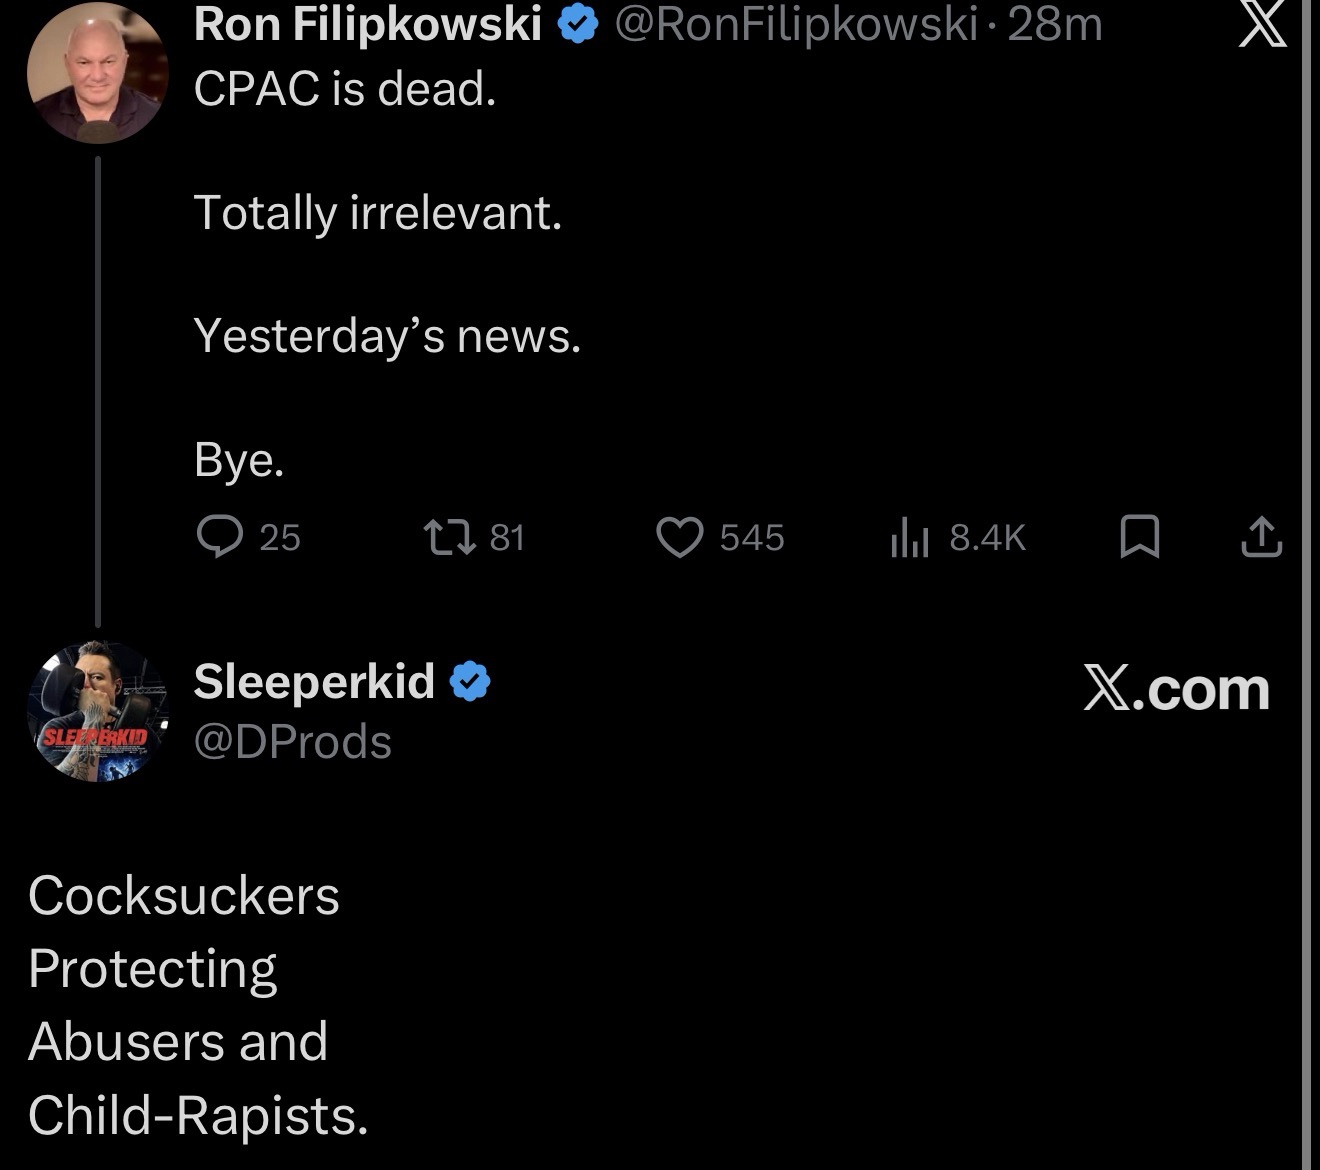Open the @DProds handle

coord(292,742)
